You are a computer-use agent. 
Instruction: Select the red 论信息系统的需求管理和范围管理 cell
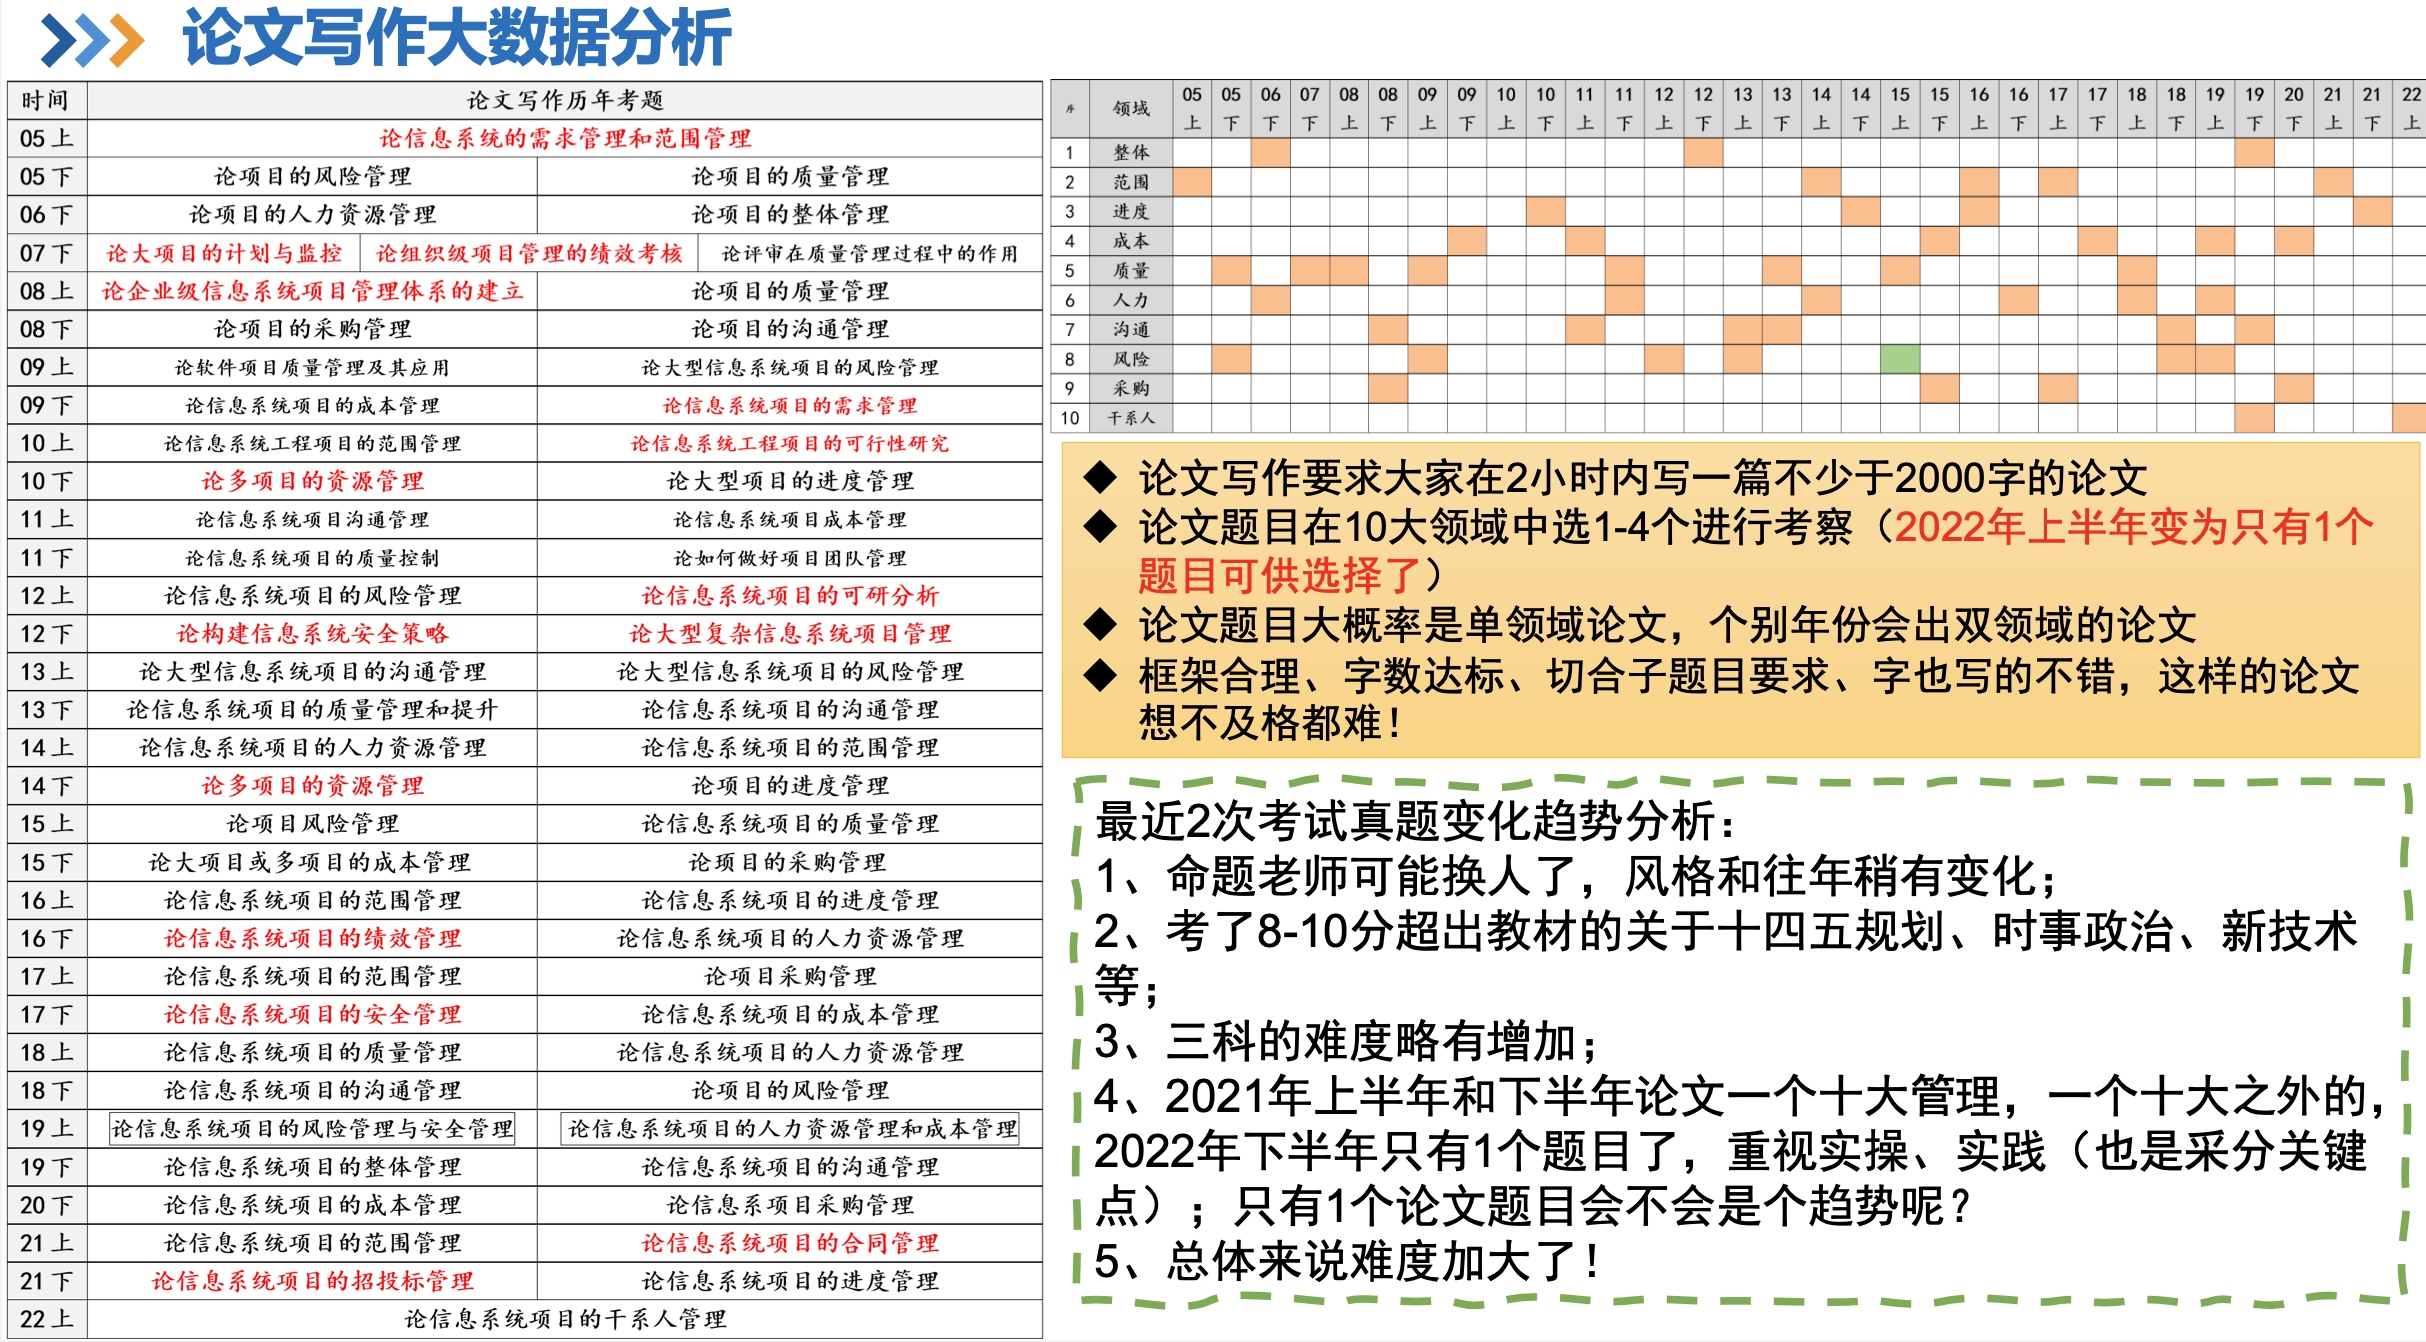click(565, 138)
